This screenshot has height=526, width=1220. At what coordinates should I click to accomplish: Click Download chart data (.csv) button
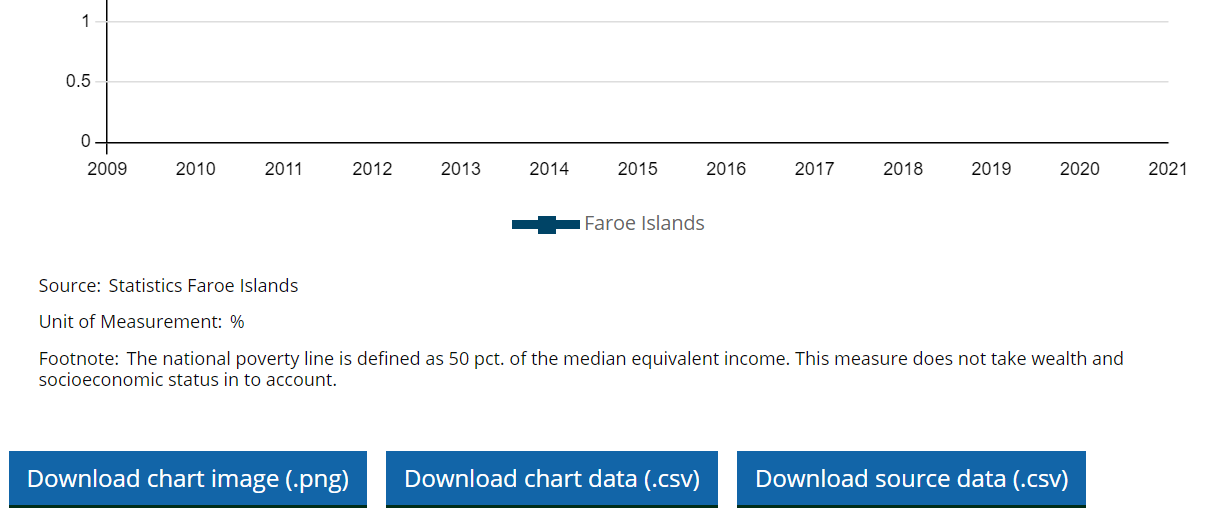pos(551,479)
